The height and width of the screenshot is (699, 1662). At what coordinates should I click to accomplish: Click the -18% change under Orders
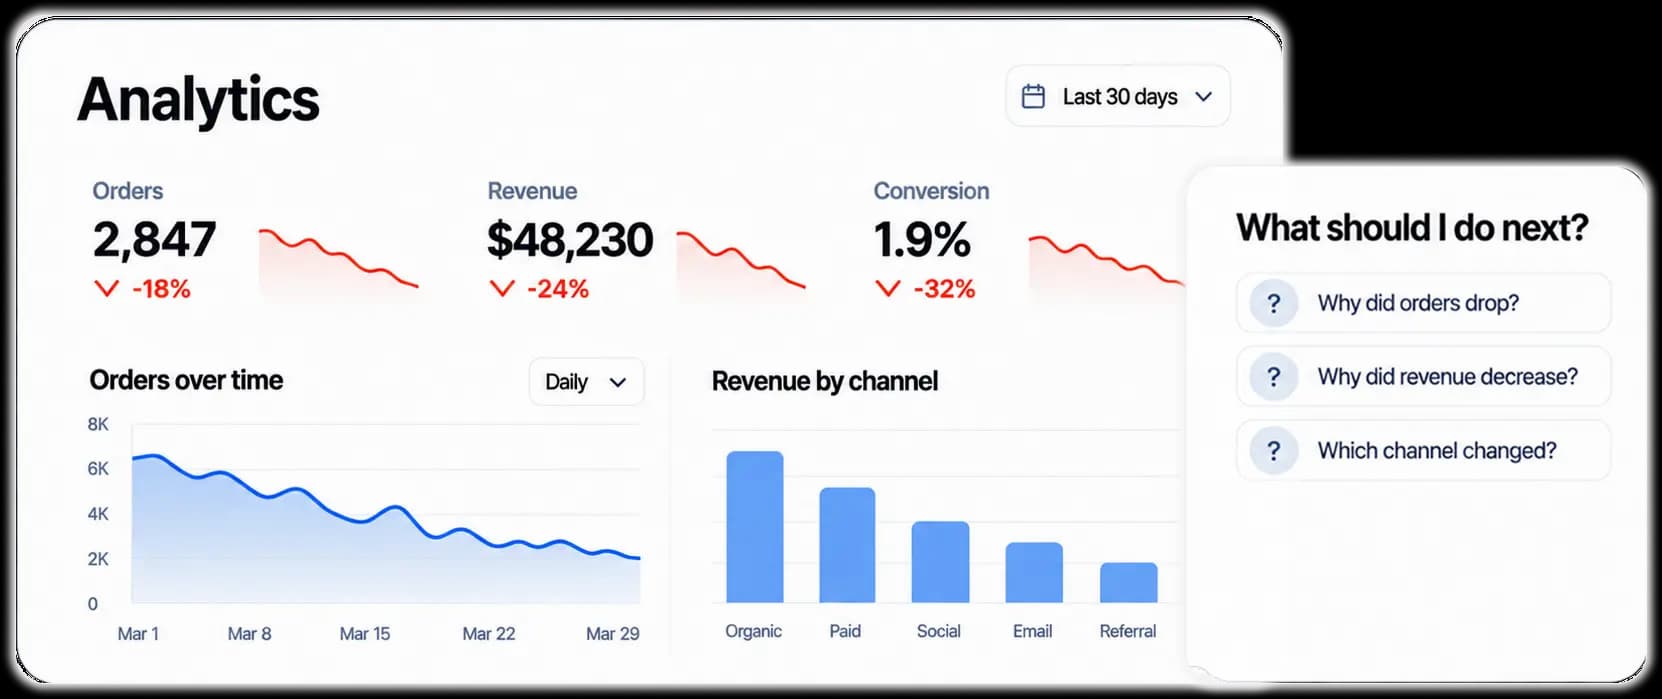(162, 289)
